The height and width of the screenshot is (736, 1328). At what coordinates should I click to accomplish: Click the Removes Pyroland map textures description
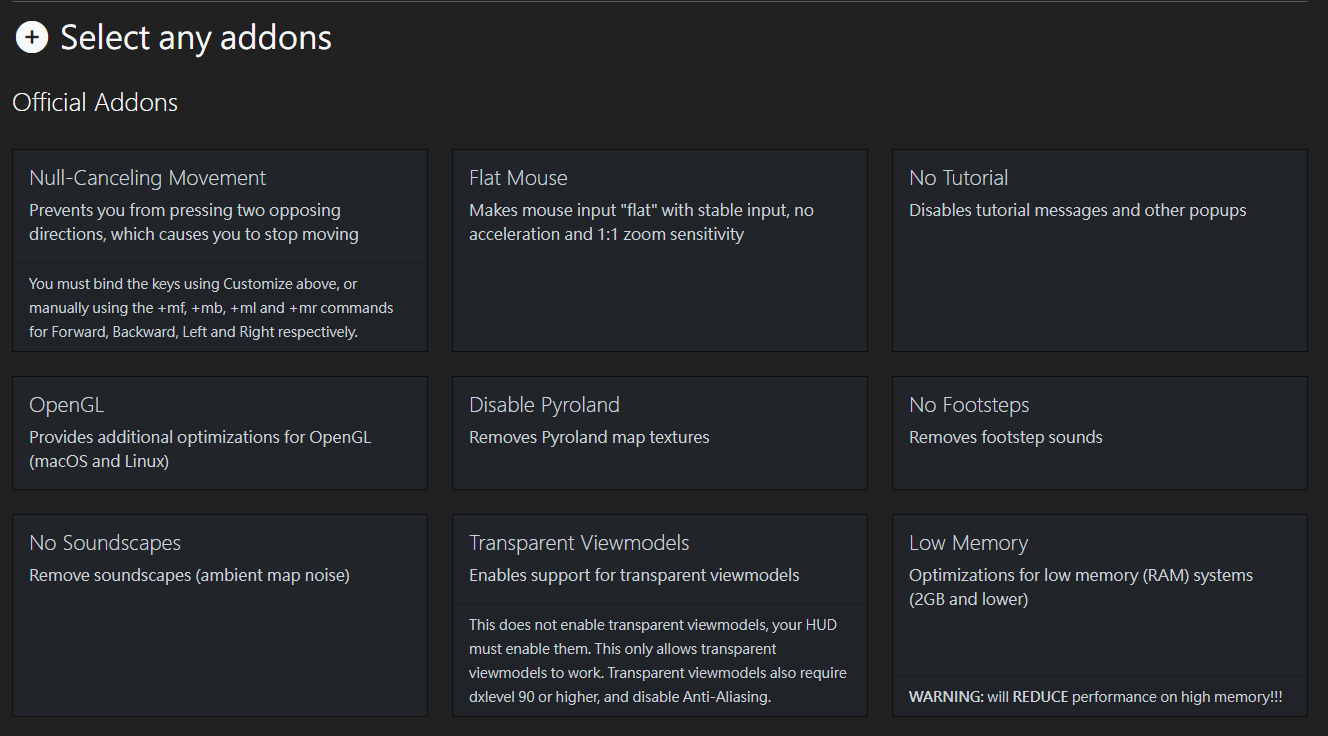click(589, 437)
